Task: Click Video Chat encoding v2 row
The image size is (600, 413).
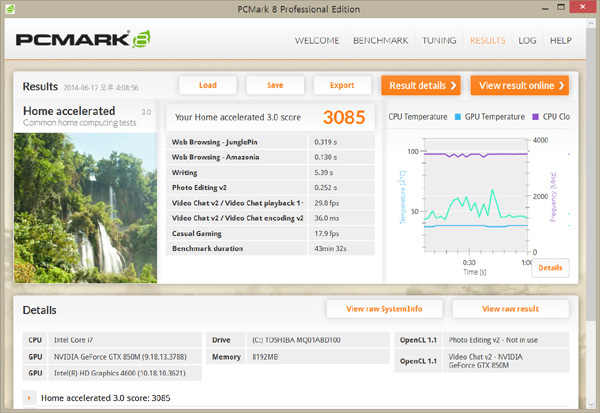Action: [271, 218]
